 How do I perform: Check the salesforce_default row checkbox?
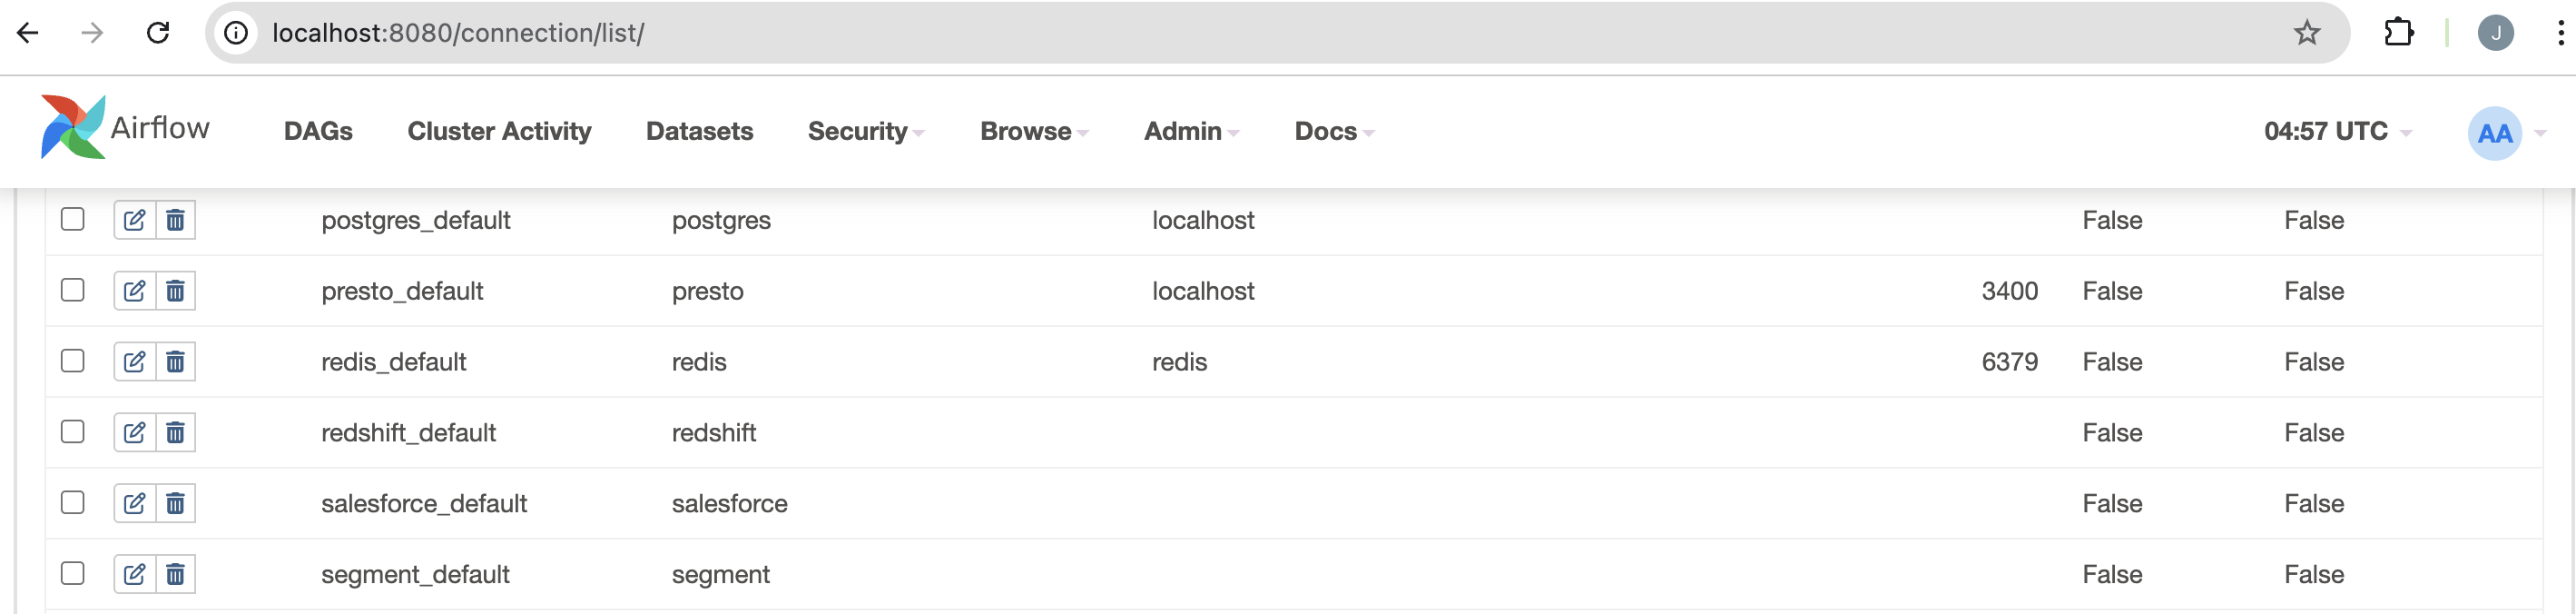point(73,502)
